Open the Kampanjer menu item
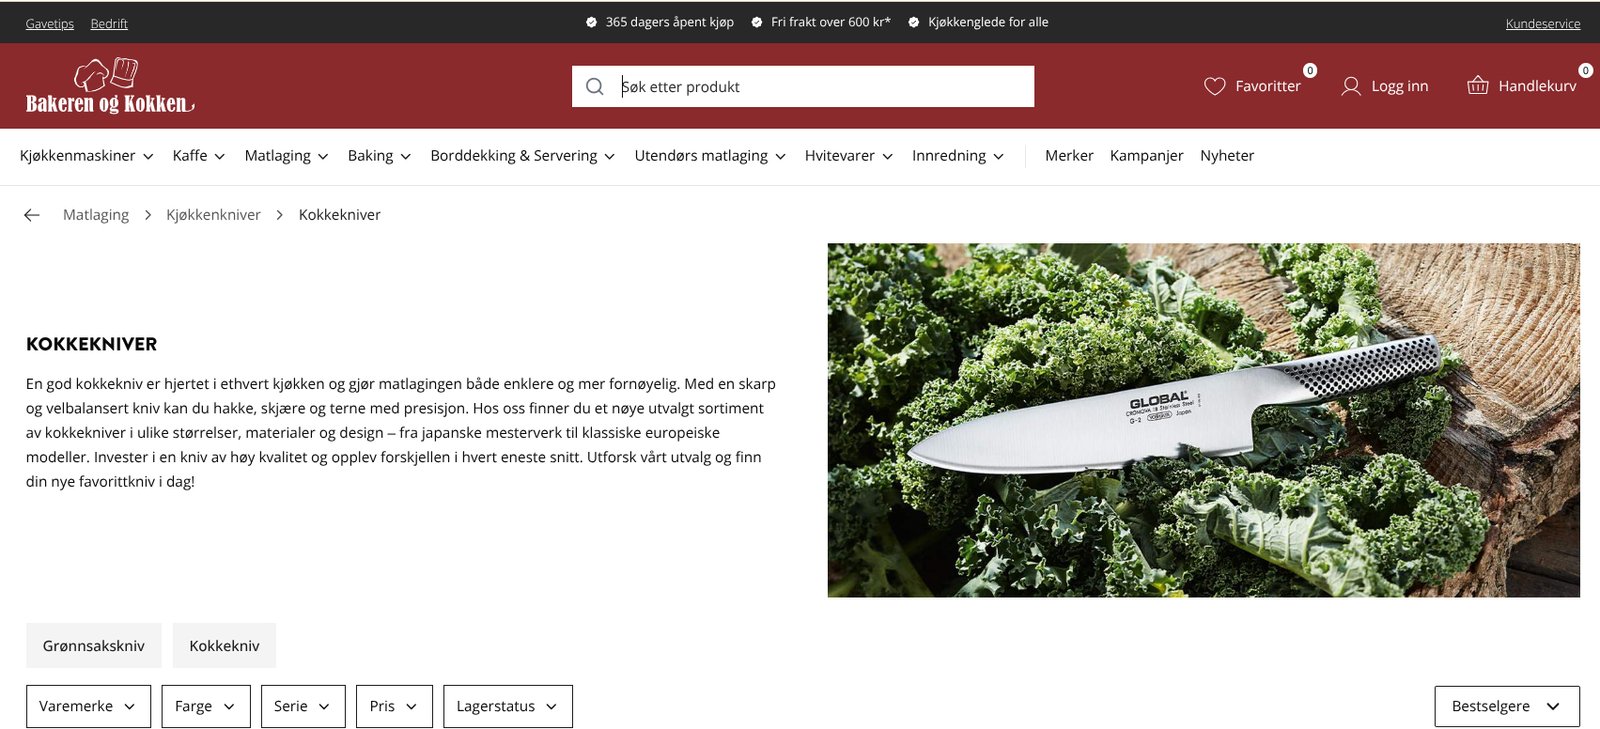This screenshot has width=1600, height=729. [x=1146, y=156]
